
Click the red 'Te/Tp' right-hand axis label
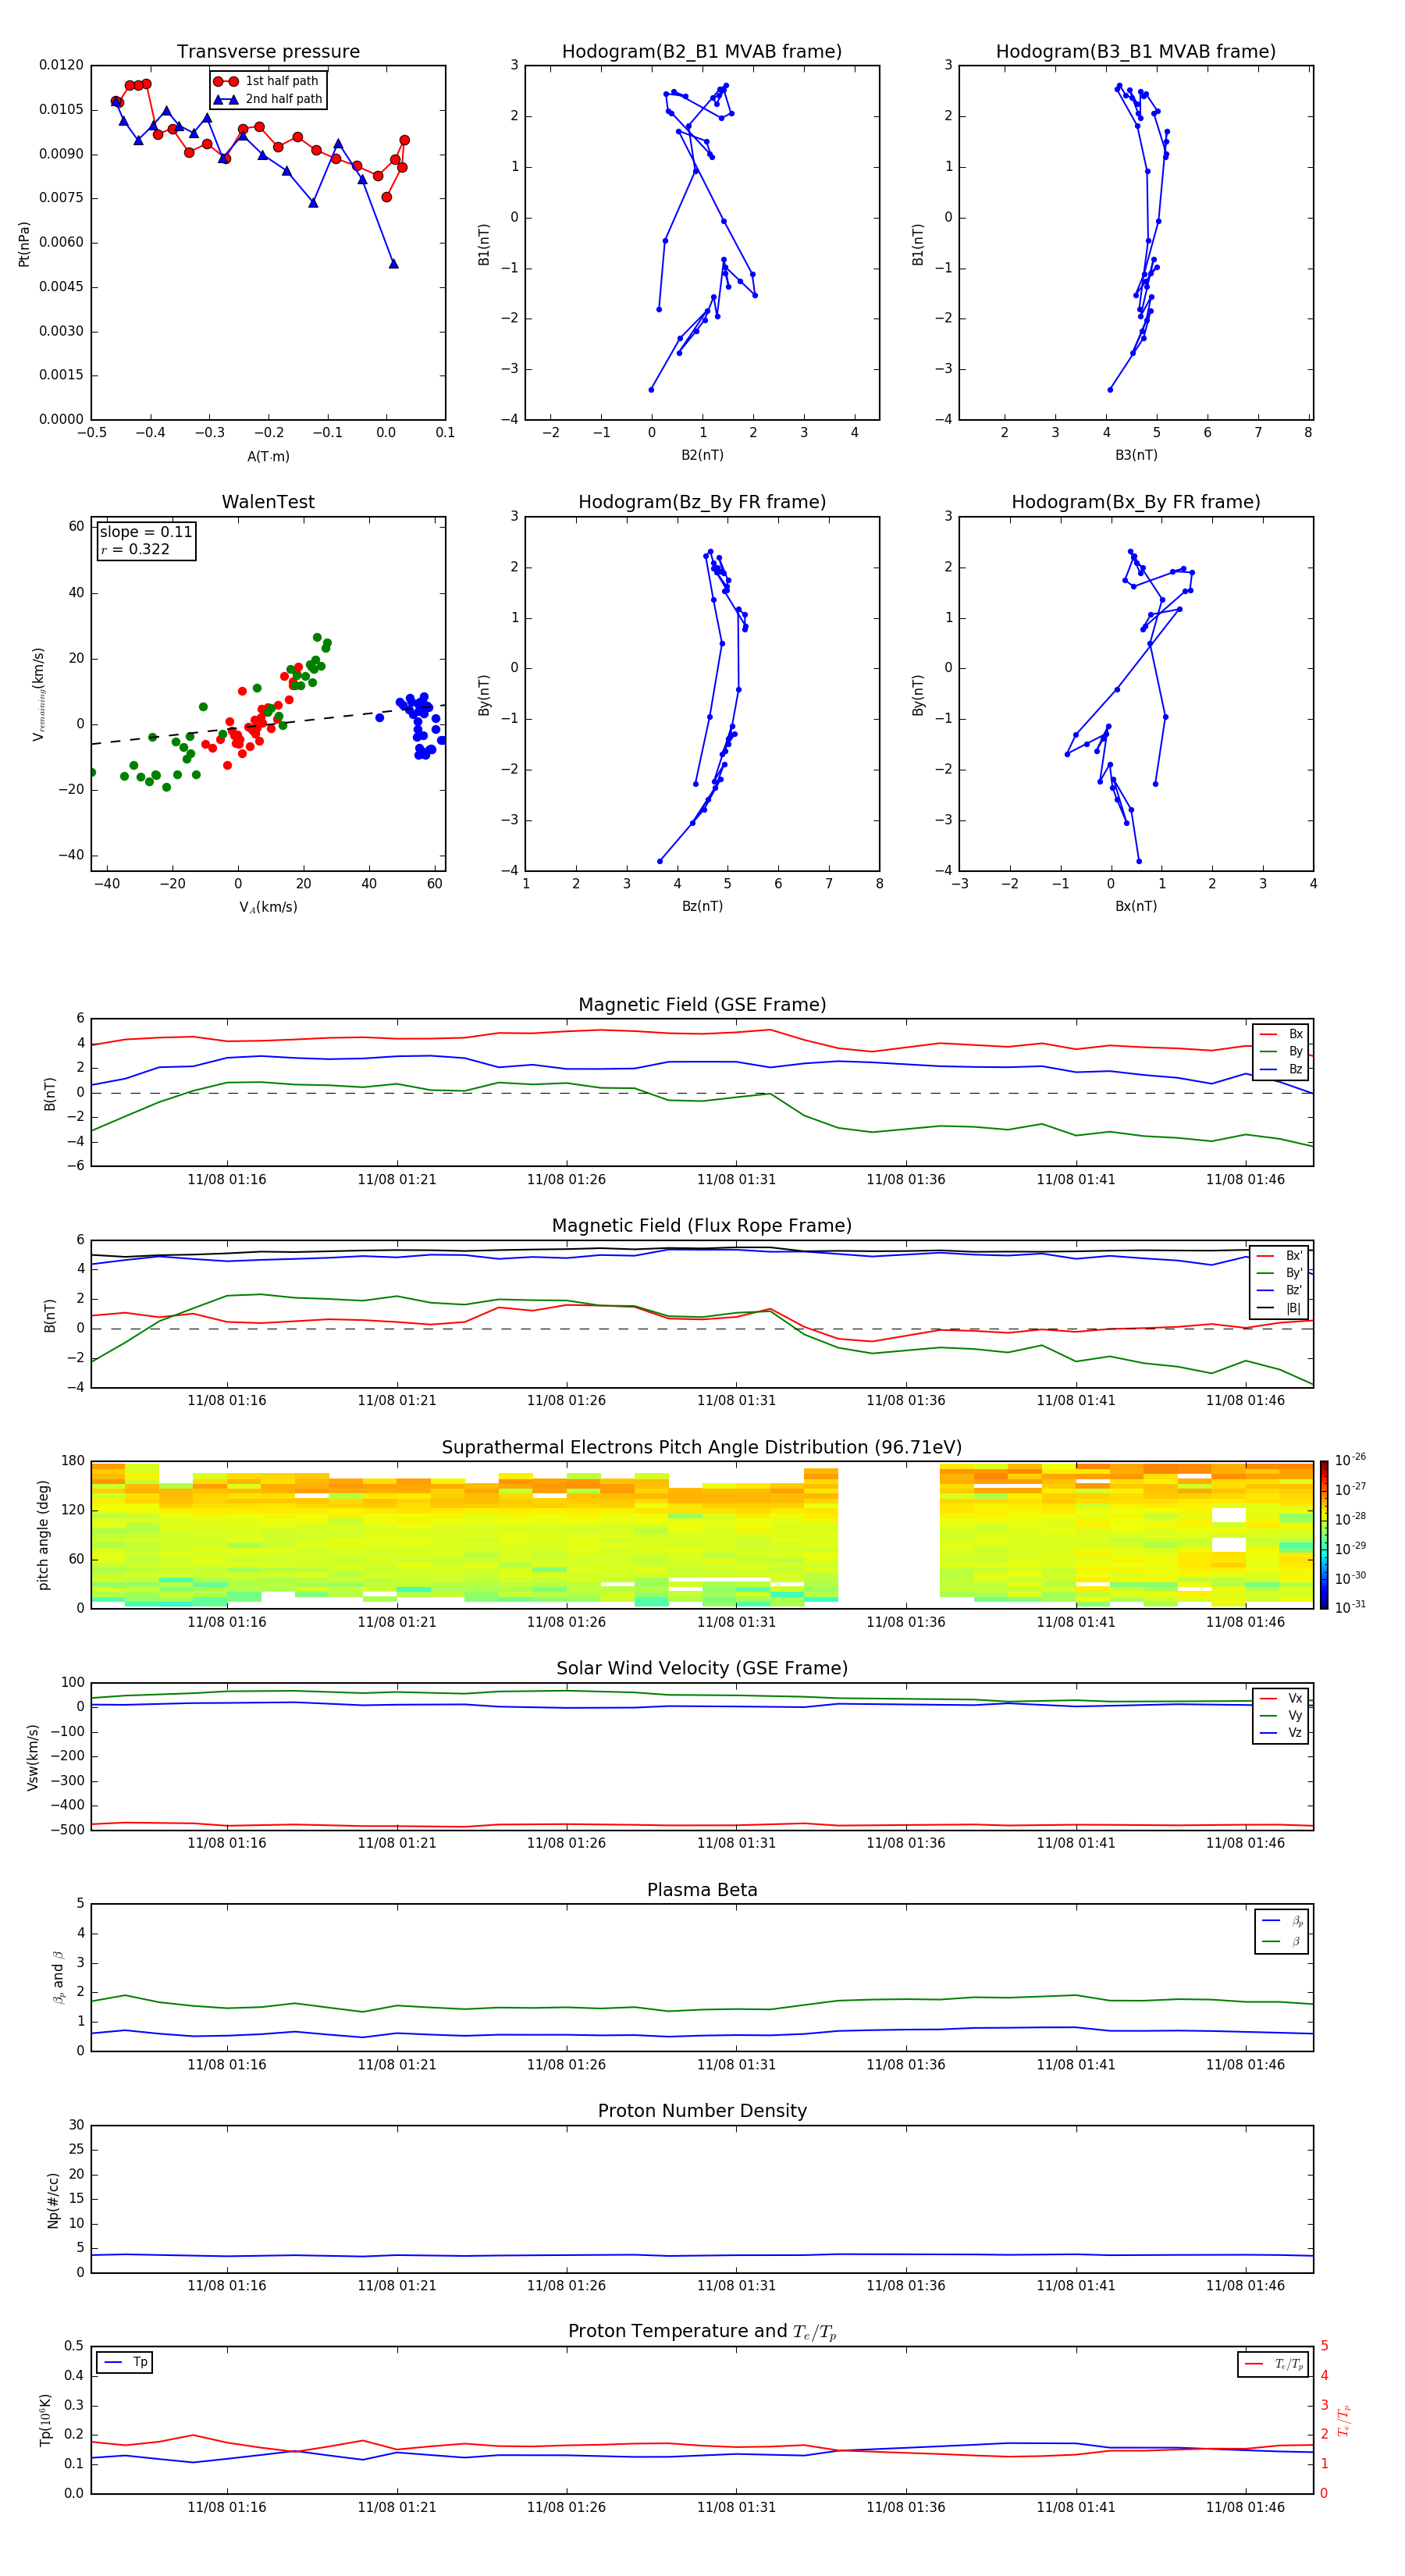tap(1344, 2421)
